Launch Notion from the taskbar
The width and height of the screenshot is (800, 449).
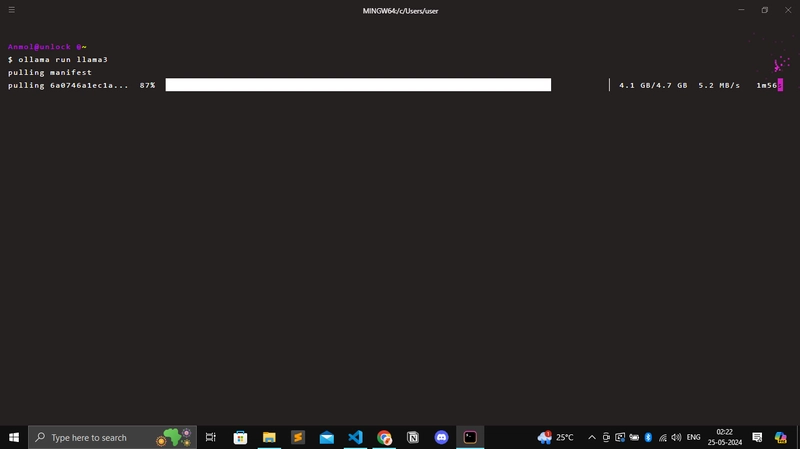(x=413, y=437)
